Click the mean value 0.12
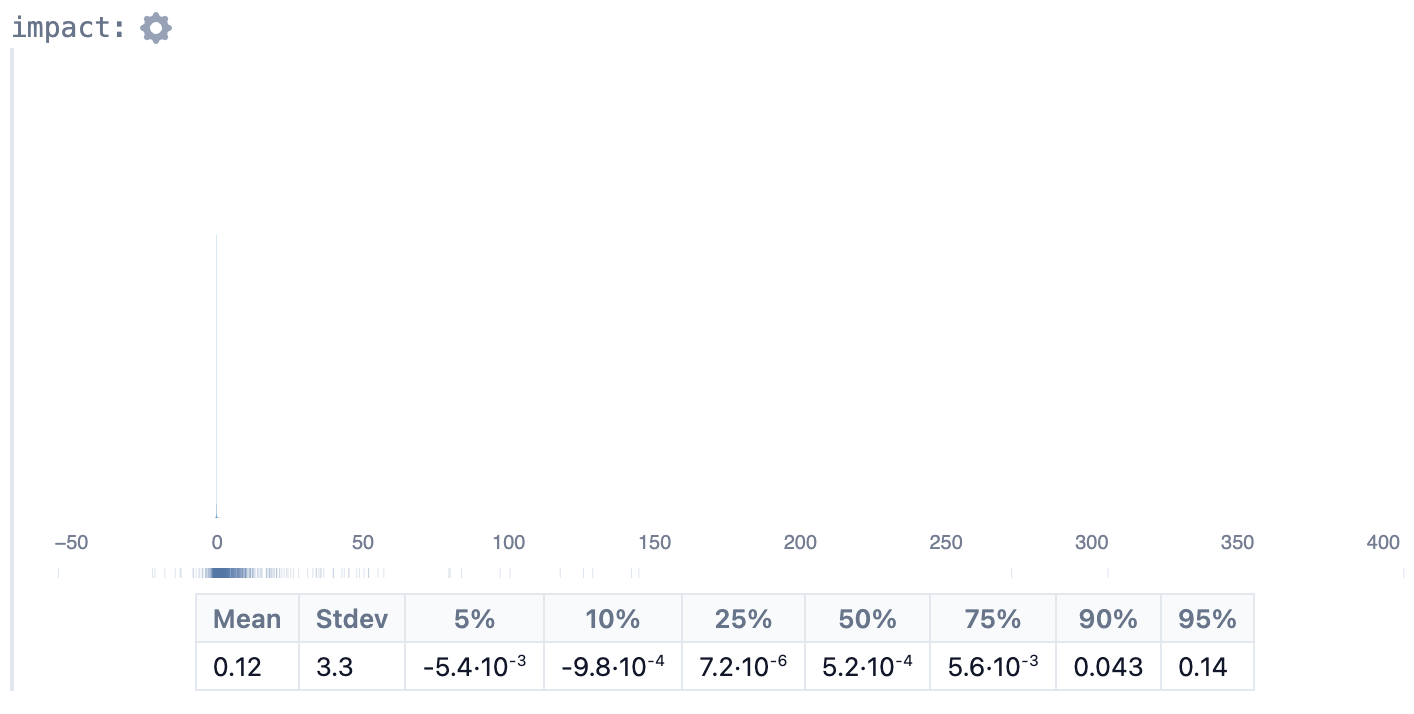The width and height of the screenshot is (1414, 714). tap(238, 666)
